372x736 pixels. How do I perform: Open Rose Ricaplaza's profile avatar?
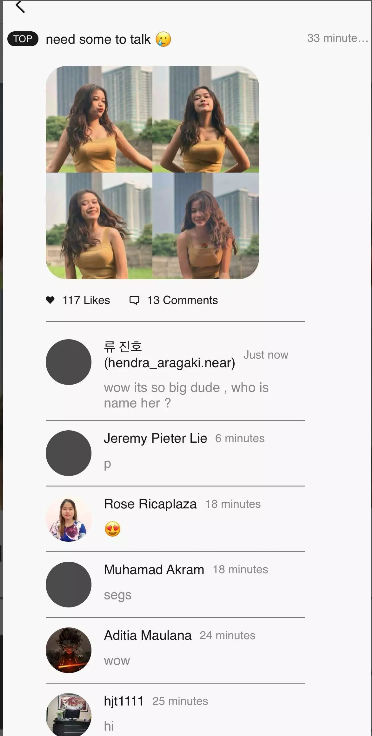click(68, 519)
